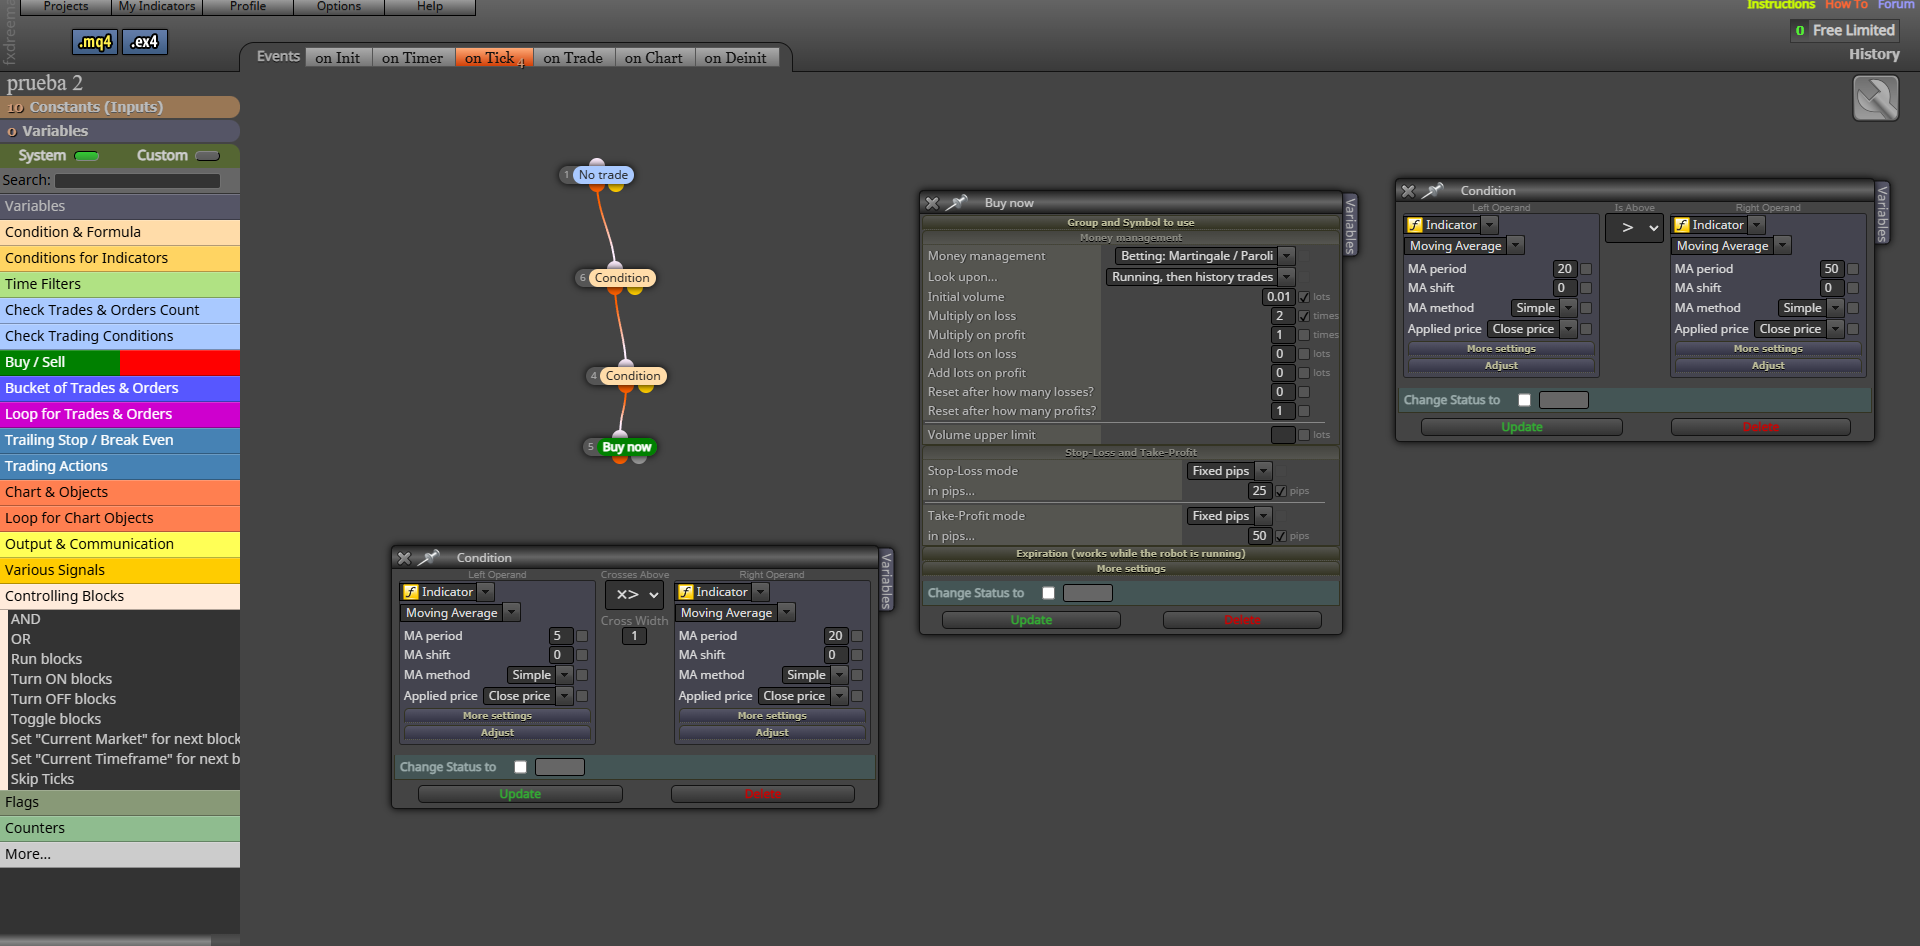Select the green 'Buy now' block node

coord(626,447)
